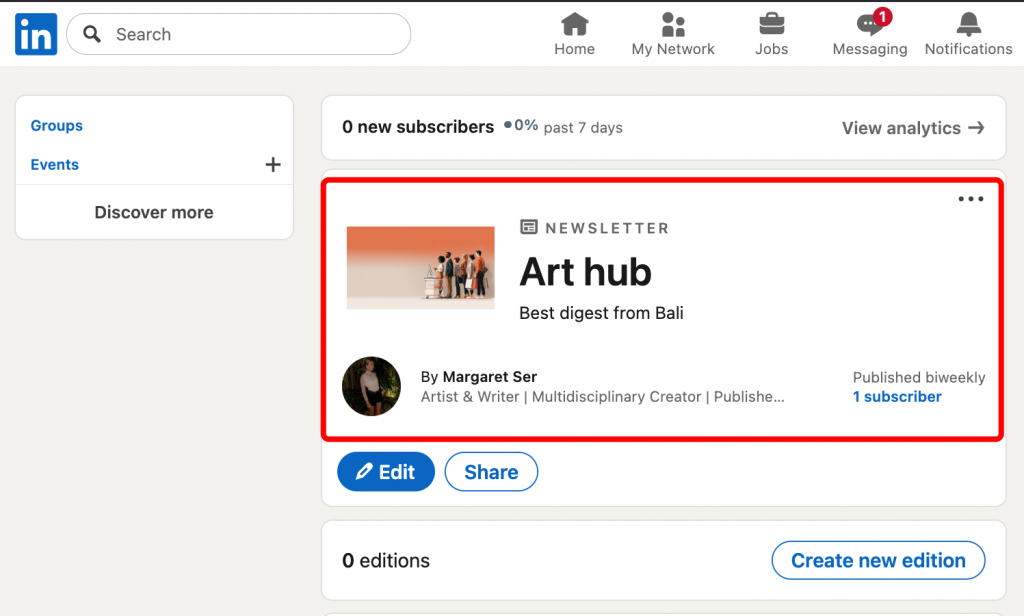Open Groups in the sidebar
Screen dimensions: 1024x616
(57, 126)
